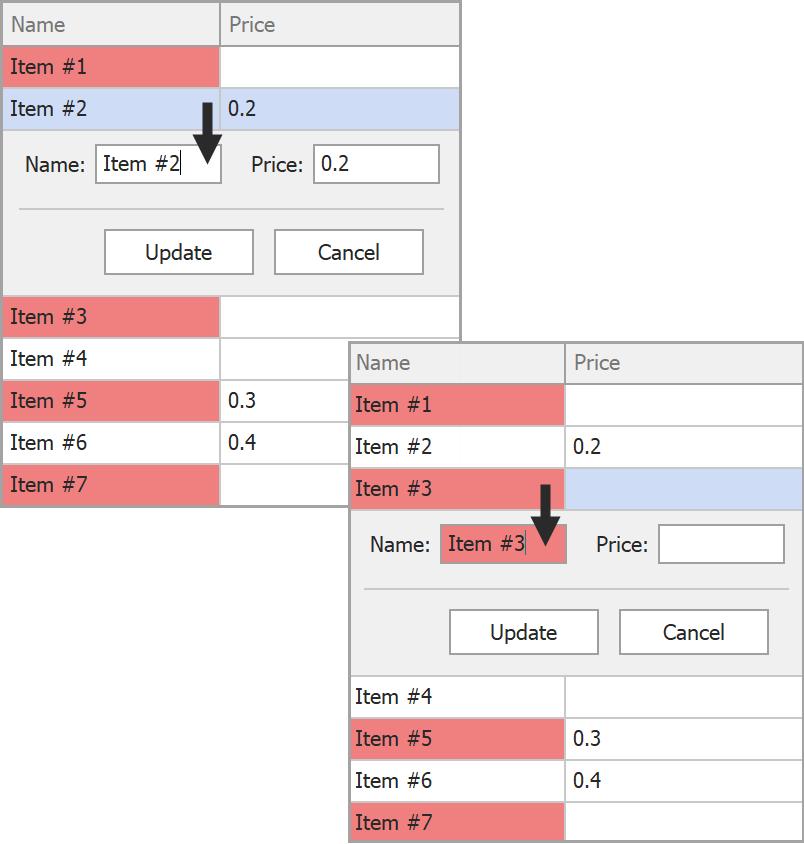The height and width of the screenshot is (844, 804).
Task: Click the row showing Item #5 price 0.3
Action: pyautogui.click(x=110, y=400)
